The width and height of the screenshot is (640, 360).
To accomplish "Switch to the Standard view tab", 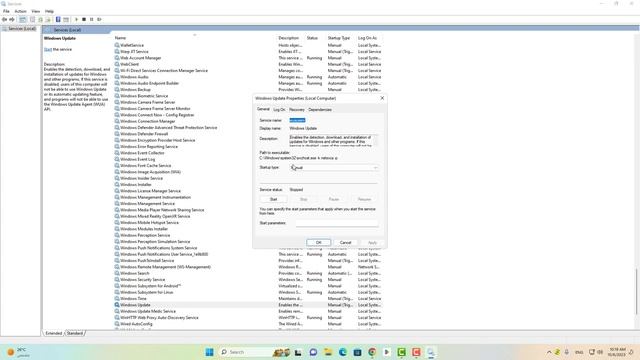I will tap(75, 333).
